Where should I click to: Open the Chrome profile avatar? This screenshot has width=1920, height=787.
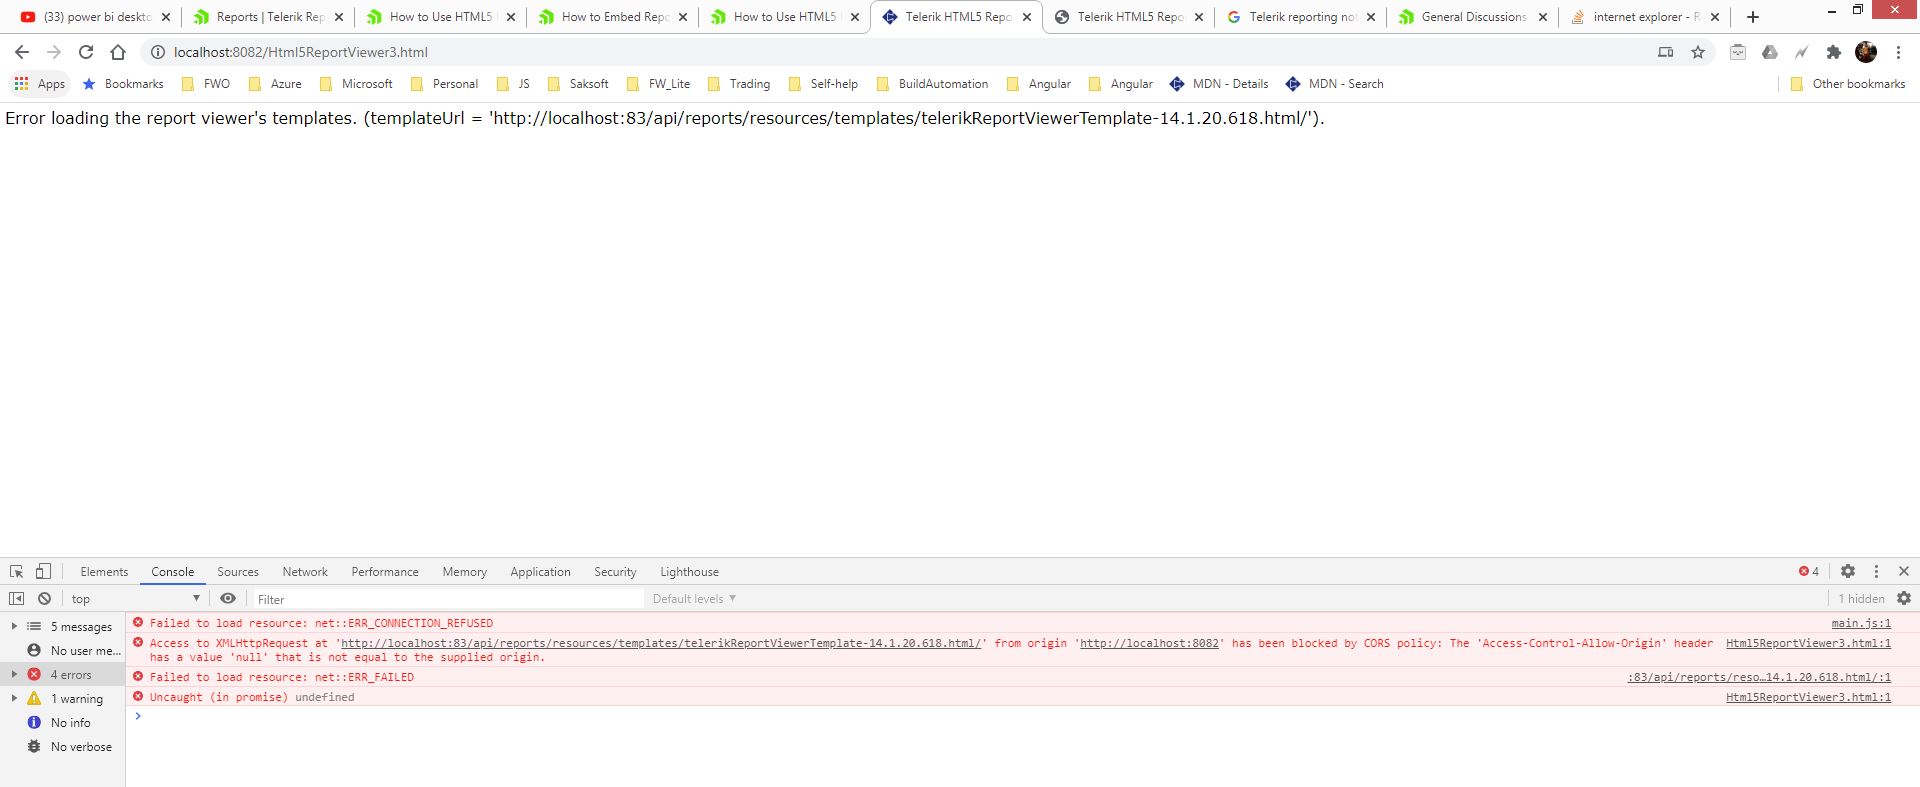[x=1866, y=52]
